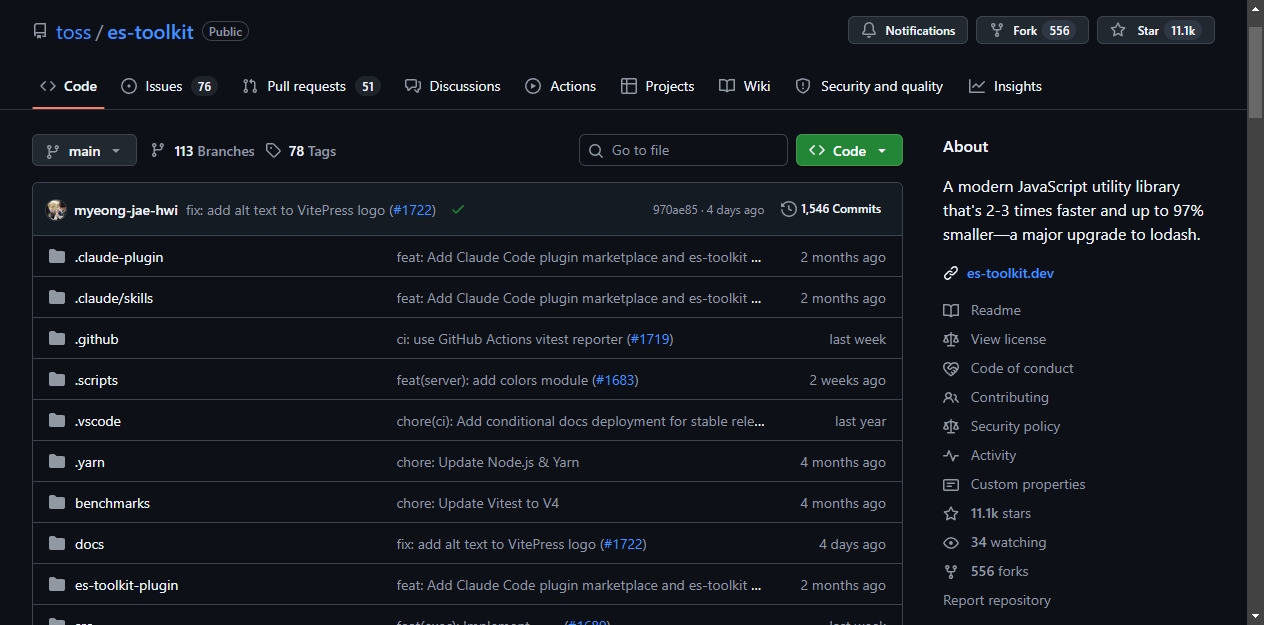
Task: Expand the green Code dropdown button
Action: coord(849,150)
